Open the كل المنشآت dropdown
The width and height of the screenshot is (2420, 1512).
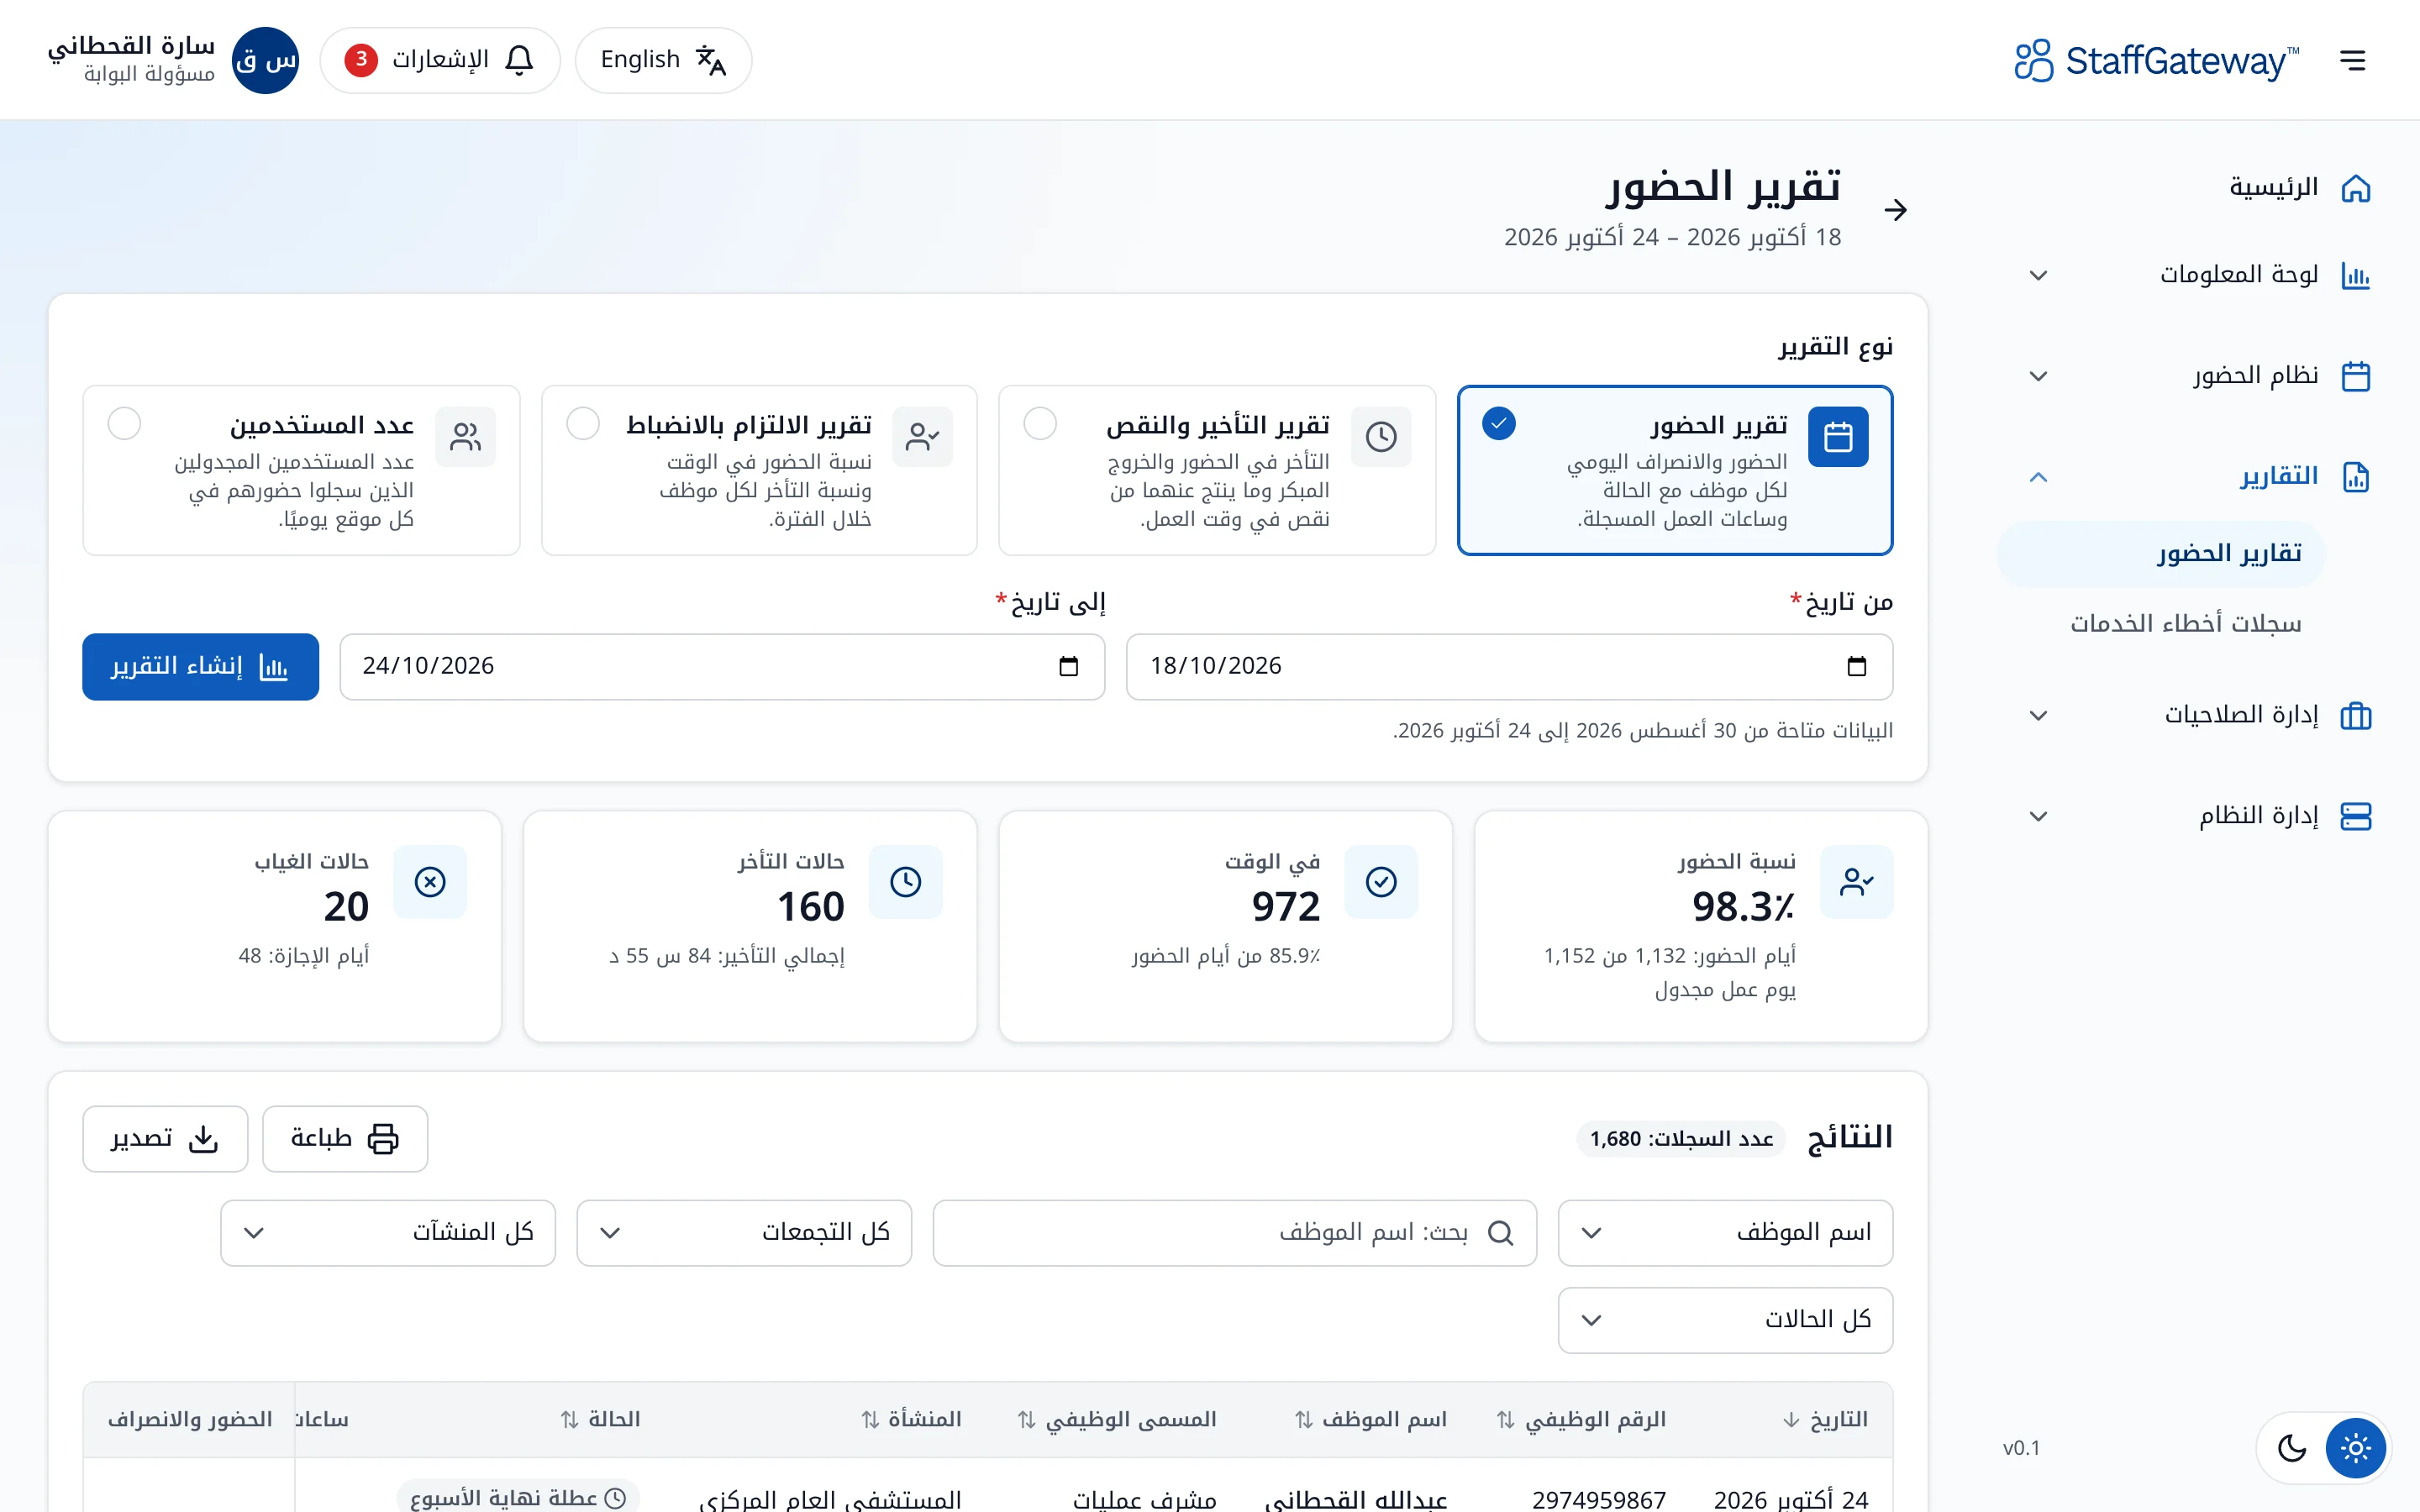coord(388,1233)
